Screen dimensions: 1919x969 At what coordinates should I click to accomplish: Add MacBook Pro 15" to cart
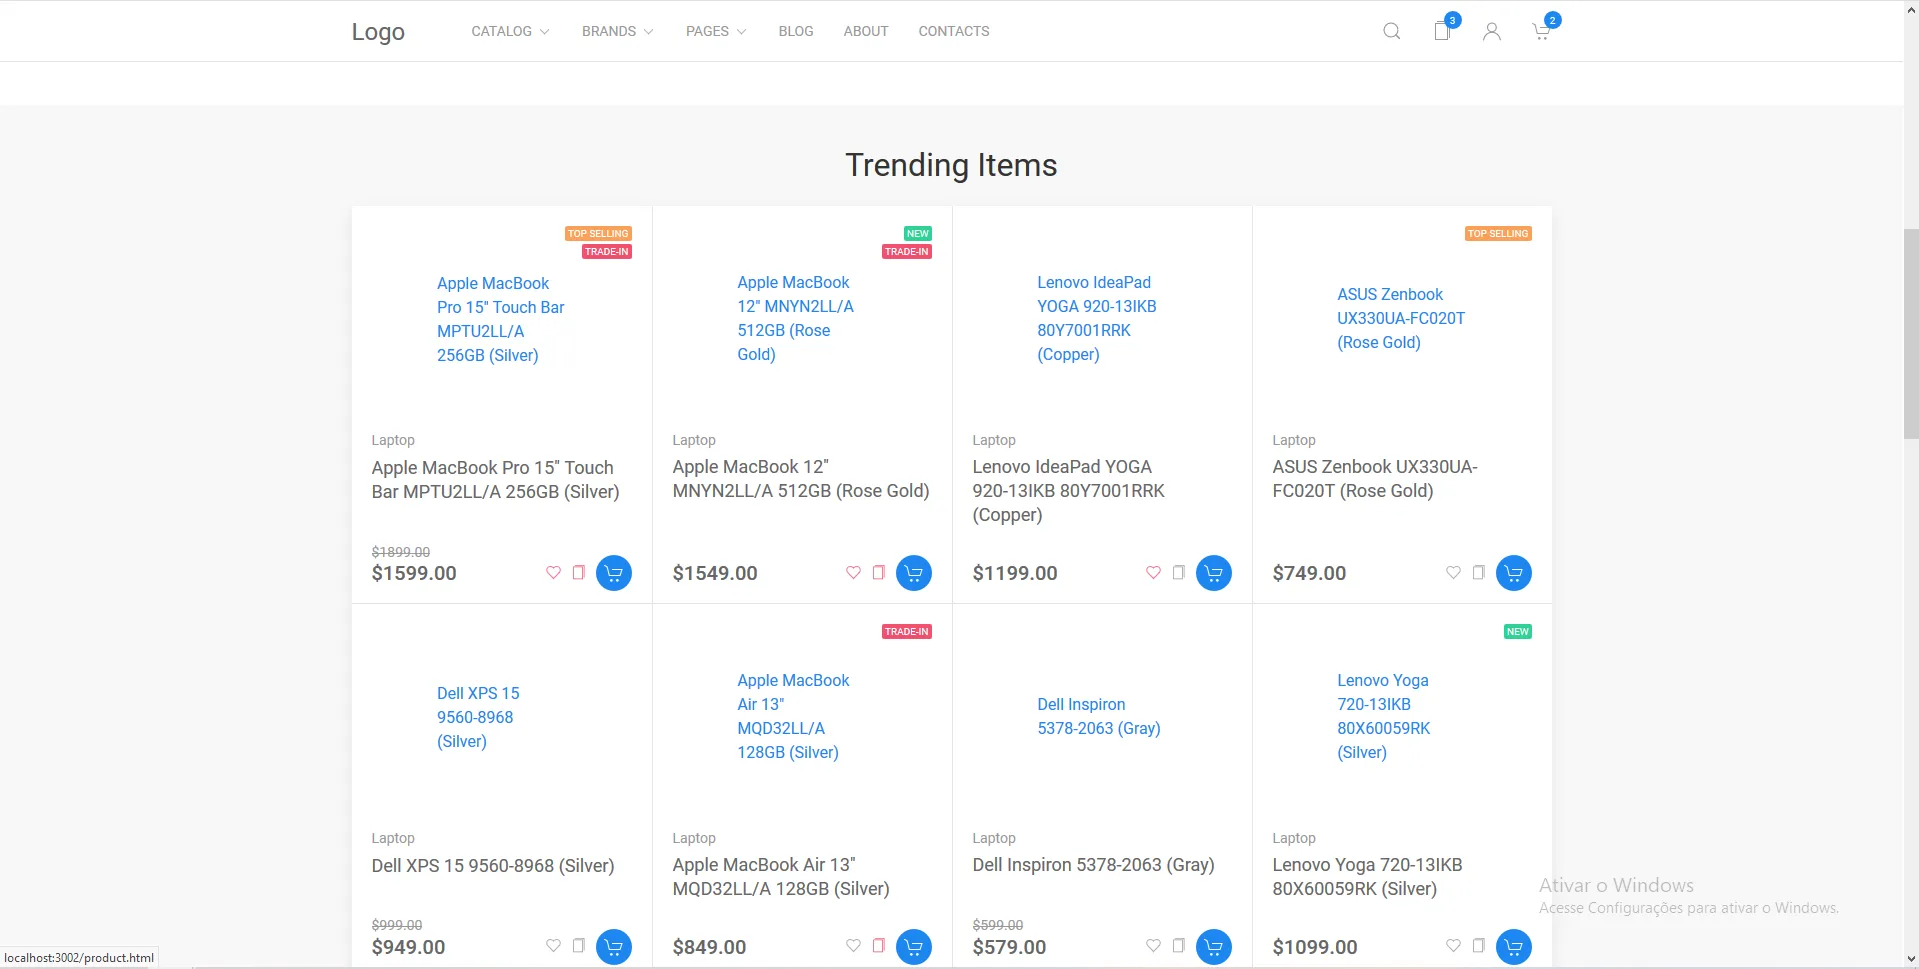point(614,573)
